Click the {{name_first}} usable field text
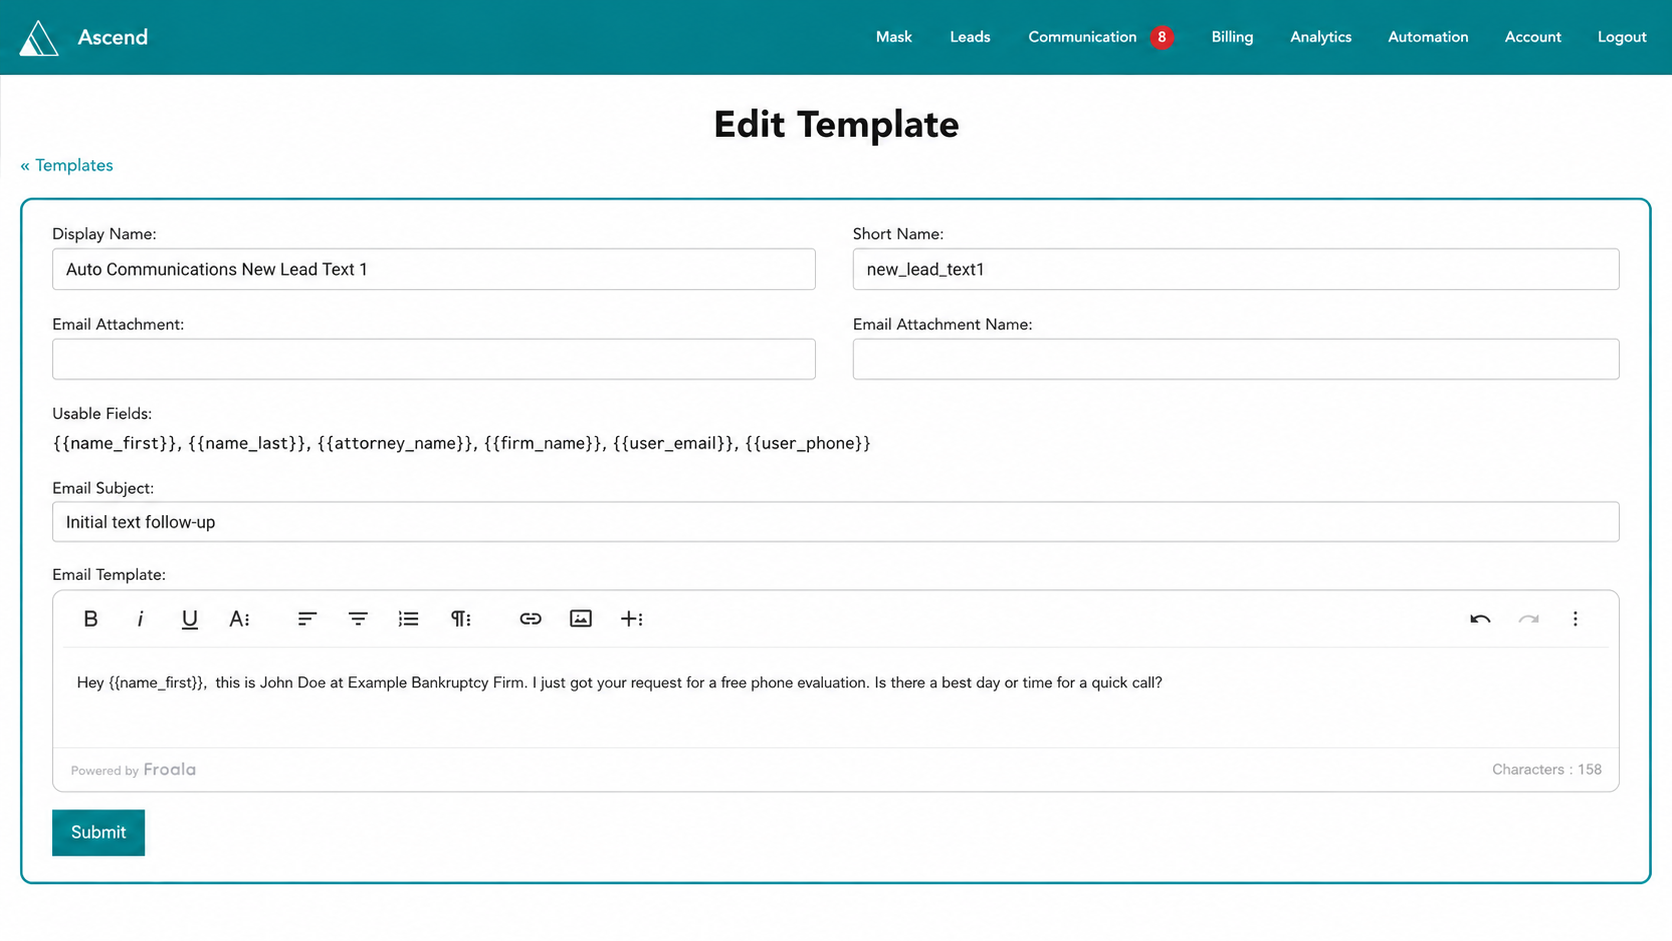The height and width of the screenshot is (941, 1672). (x=116, y=443)
